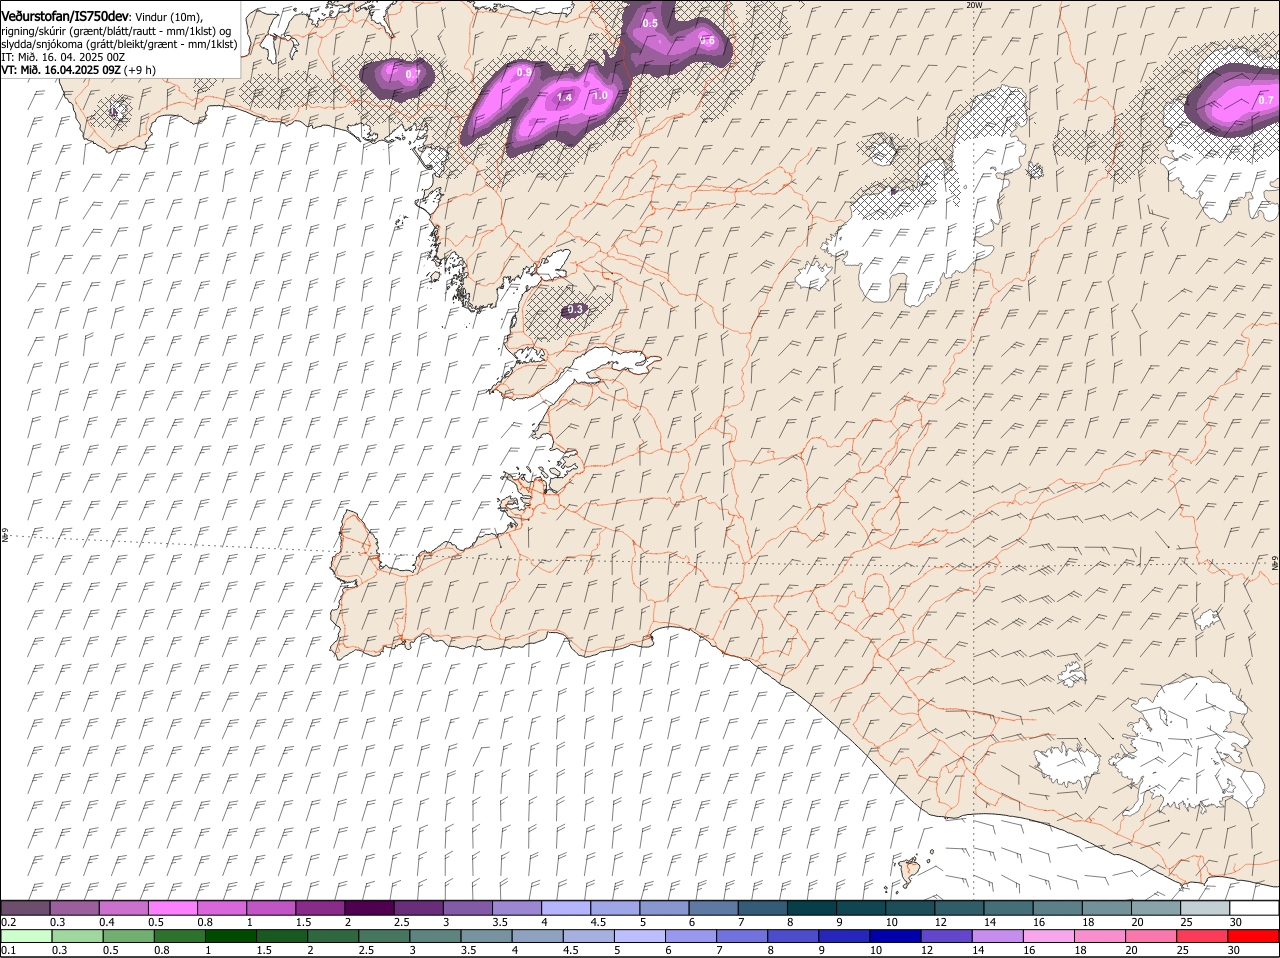Pick the top-row snow swatch between 1.5 and 2
1280x958 pixels.
coord(321,908)
